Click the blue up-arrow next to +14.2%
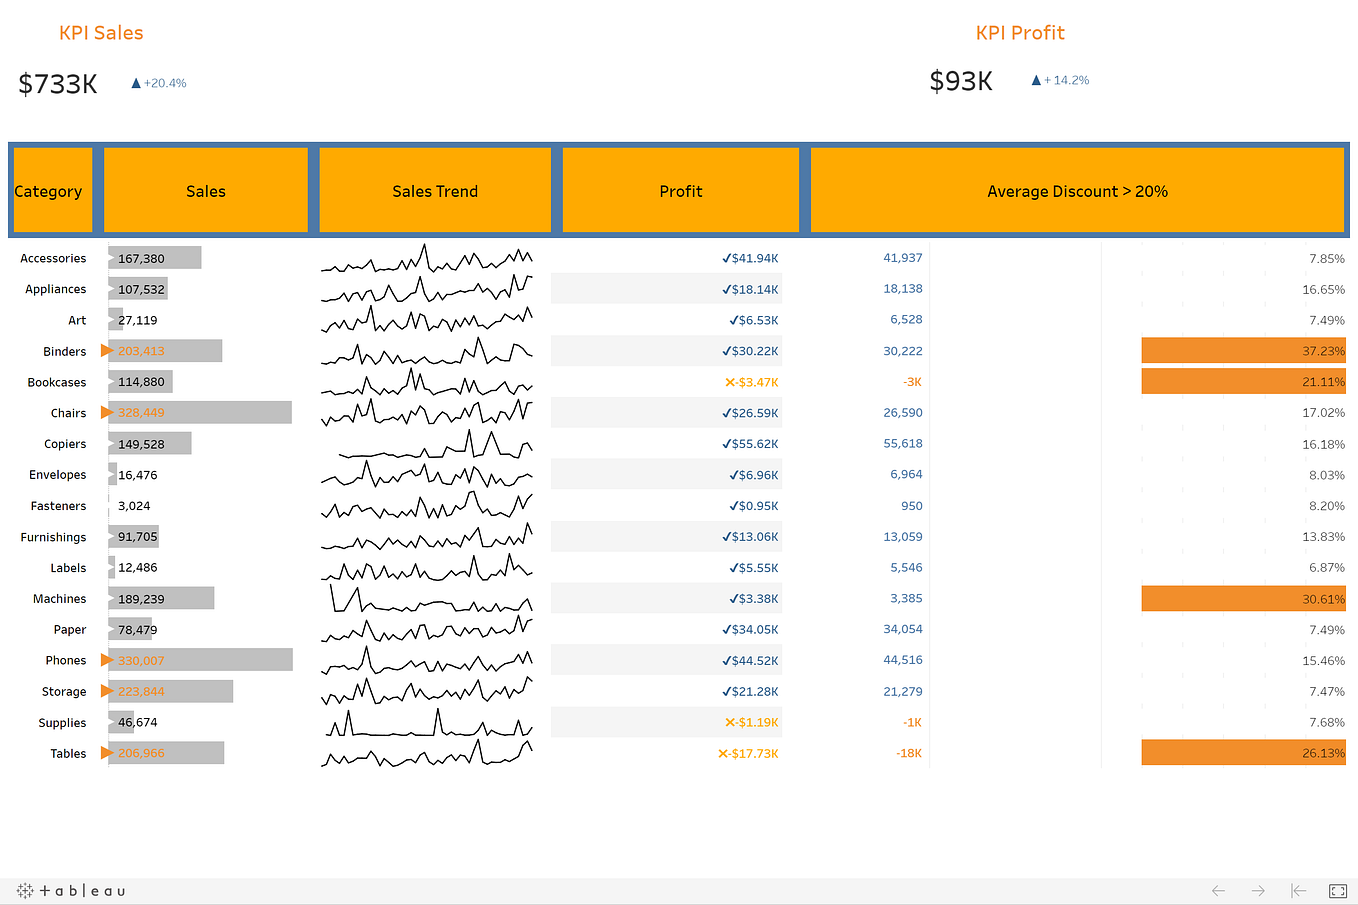This screenshot has height=905, width=1358. point(1036,80)
